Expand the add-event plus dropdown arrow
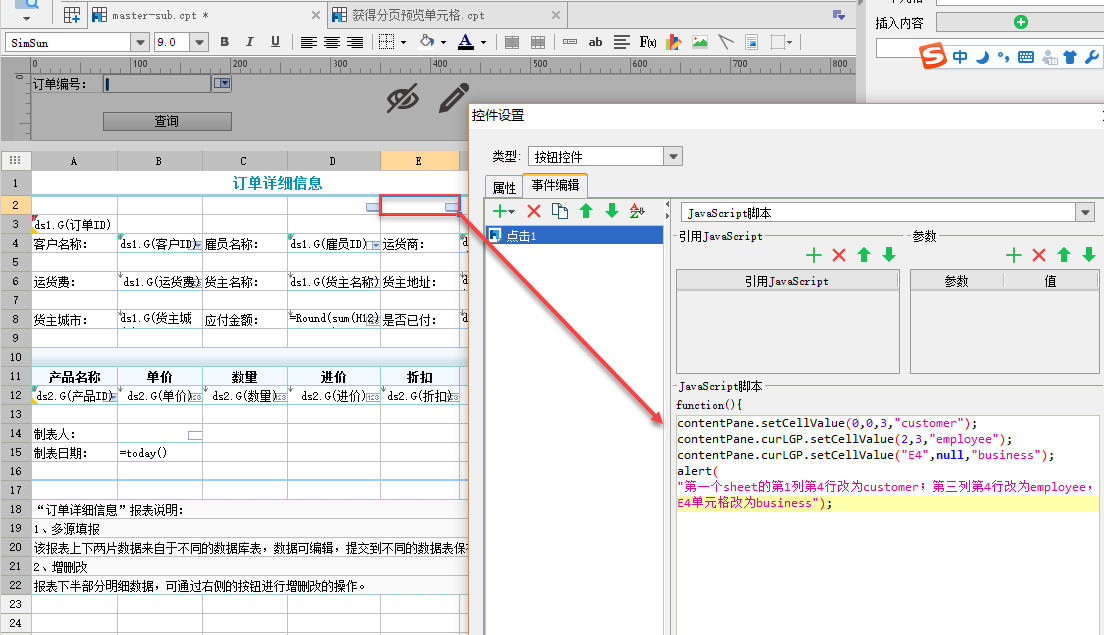Viewport: 1104px width, 635px height. tap(512, 212)
